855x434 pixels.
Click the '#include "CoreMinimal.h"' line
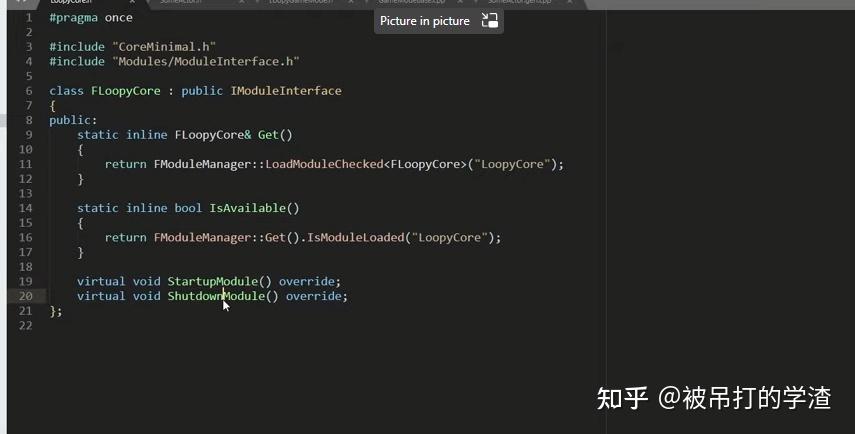(x=133, y=47)
